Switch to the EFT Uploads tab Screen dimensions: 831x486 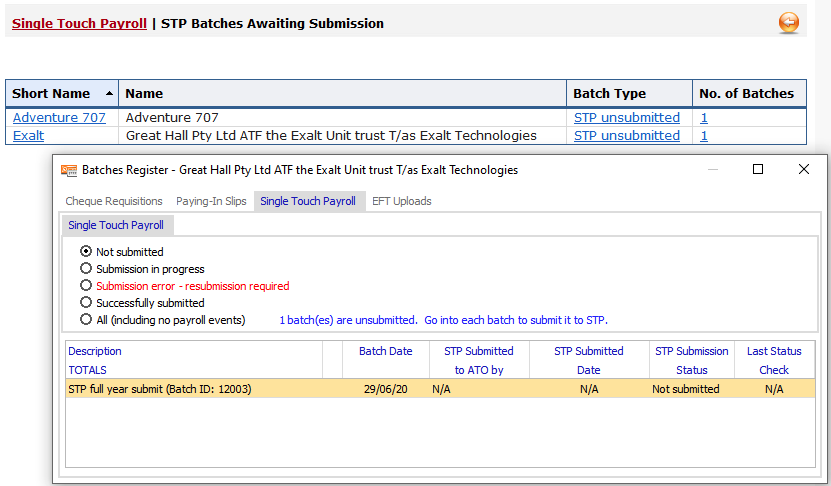click(x=402, y=201)
